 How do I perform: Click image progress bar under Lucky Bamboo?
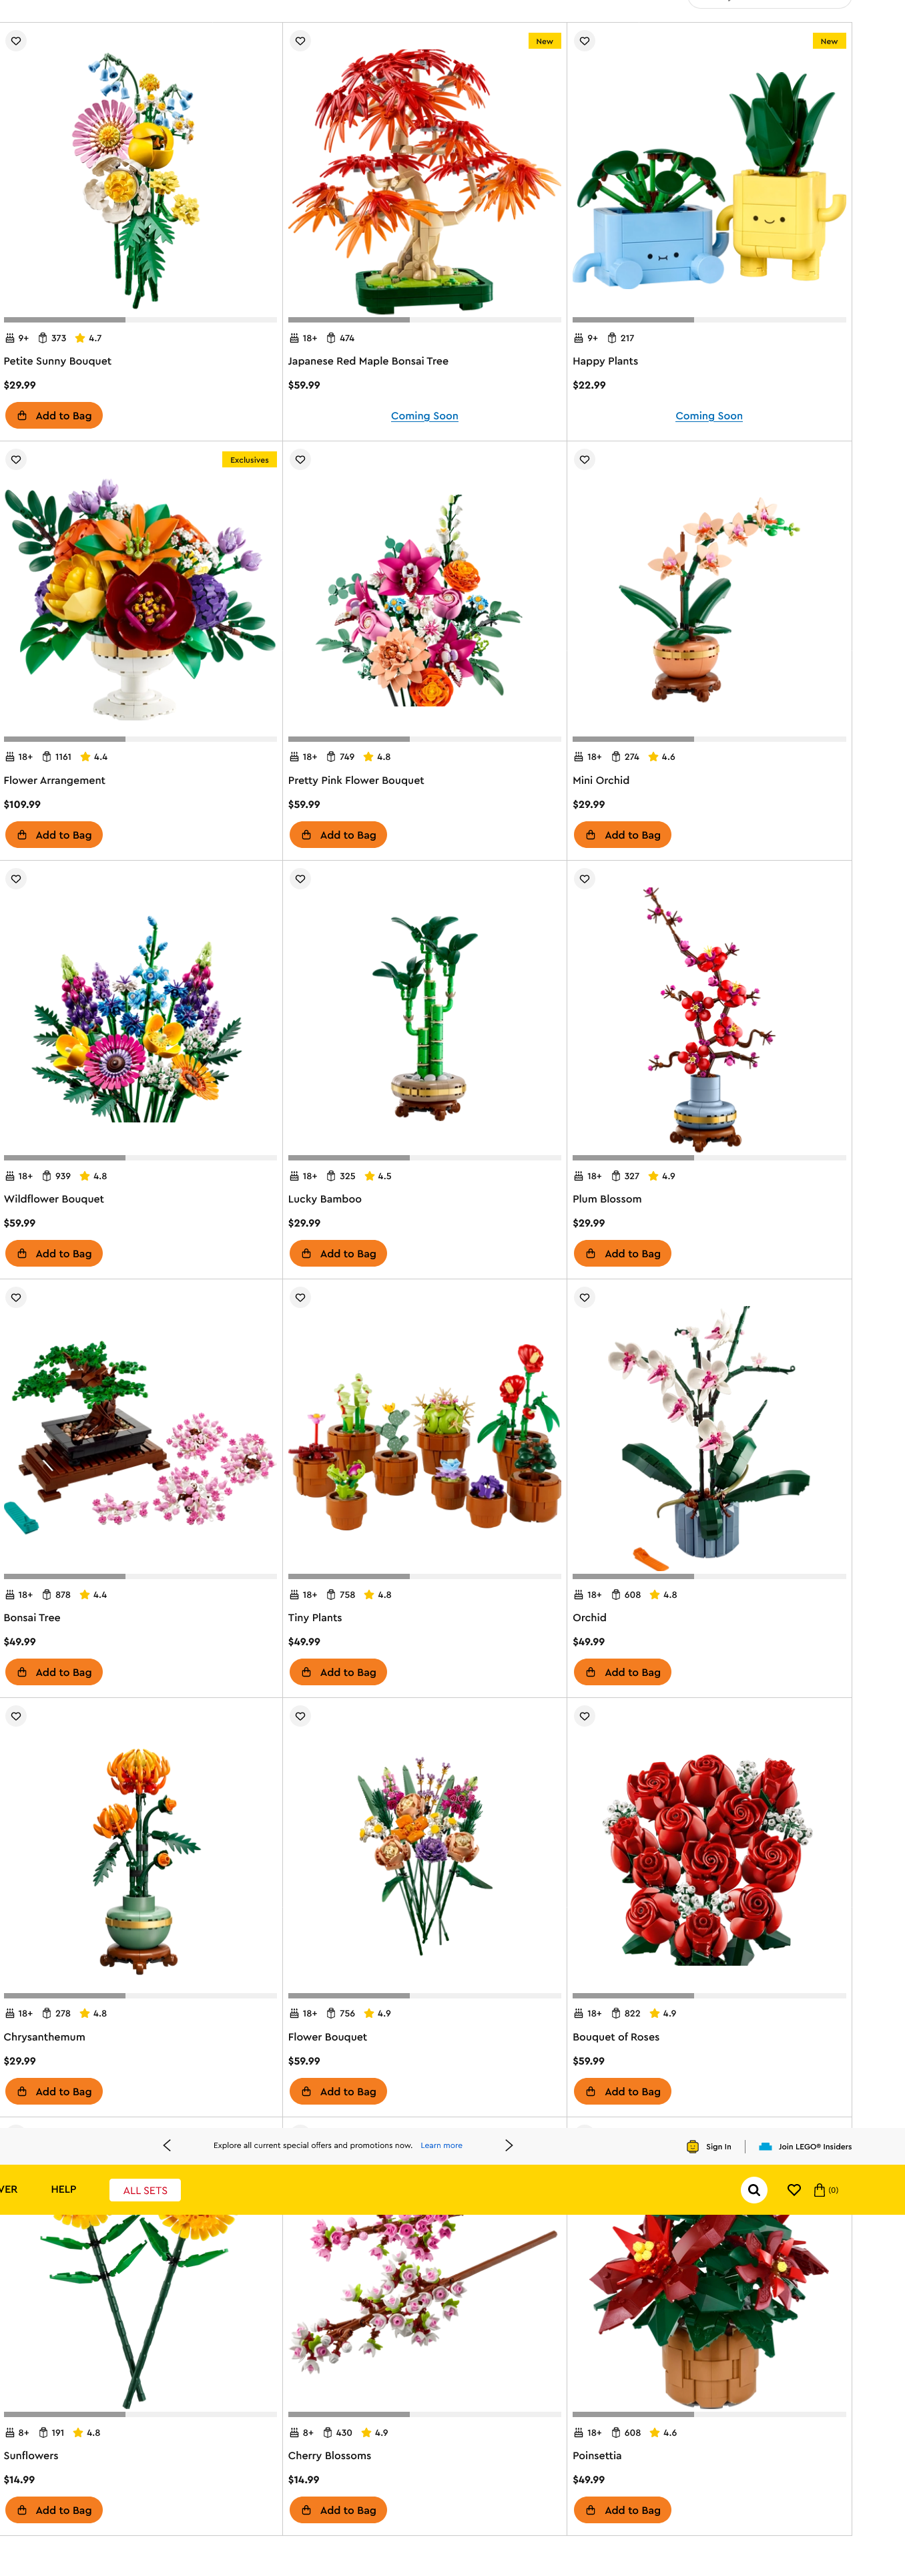pos(424,1158)
